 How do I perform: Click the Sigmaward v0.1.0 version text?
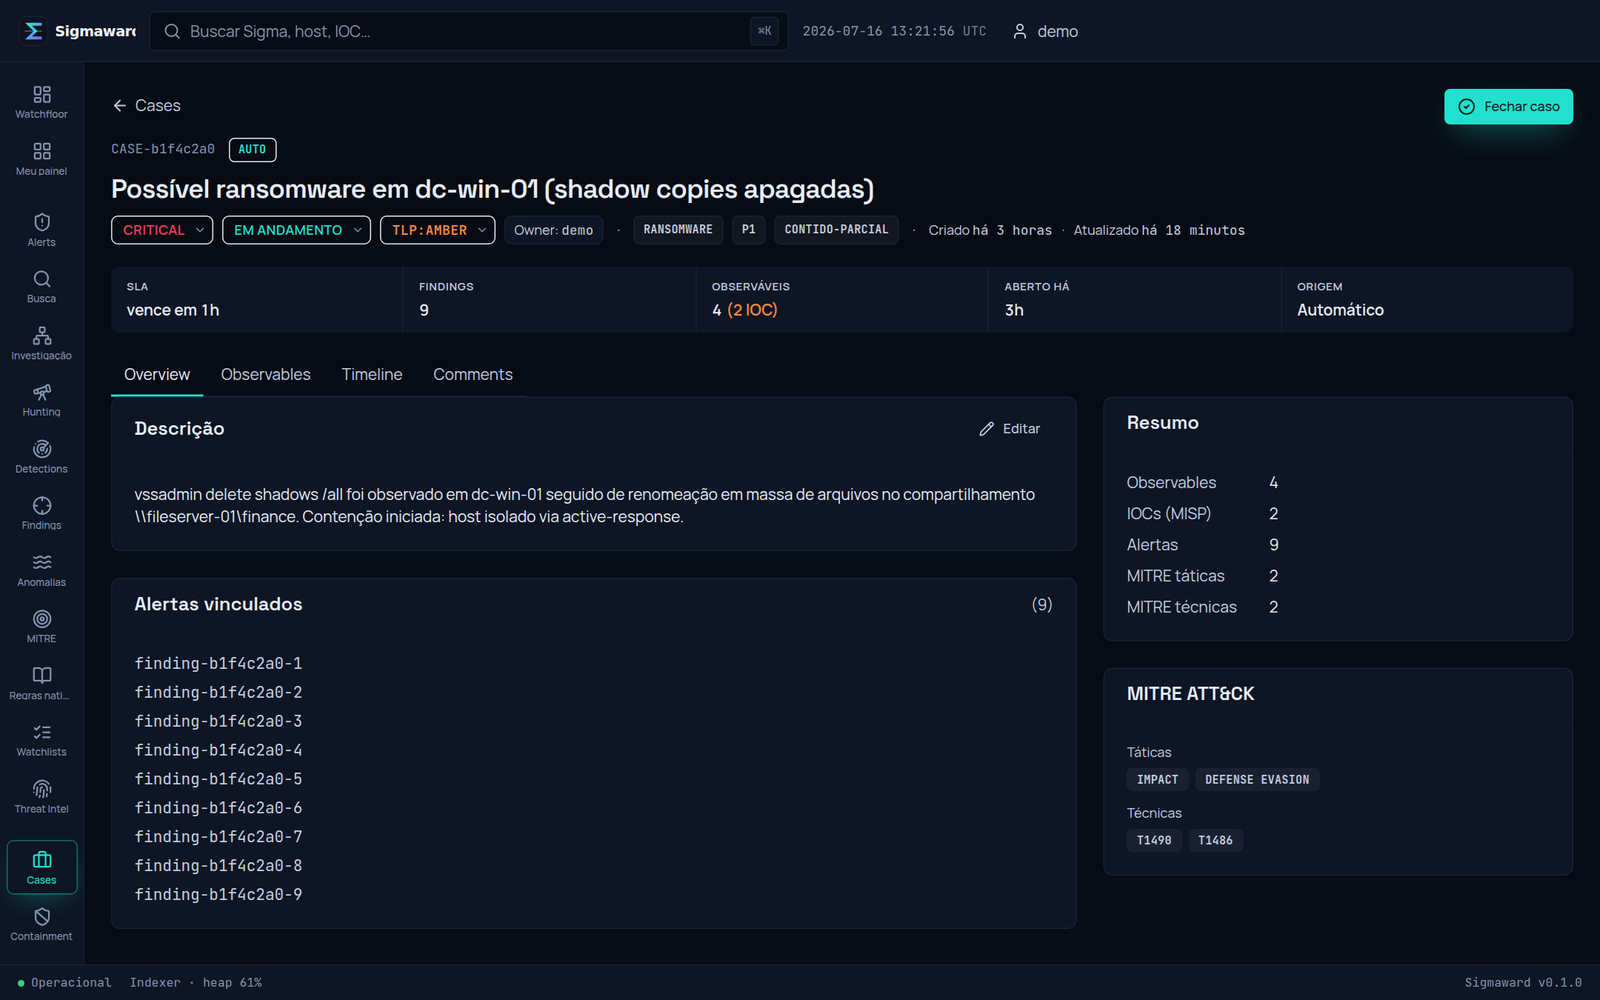tap(1523, 983)
